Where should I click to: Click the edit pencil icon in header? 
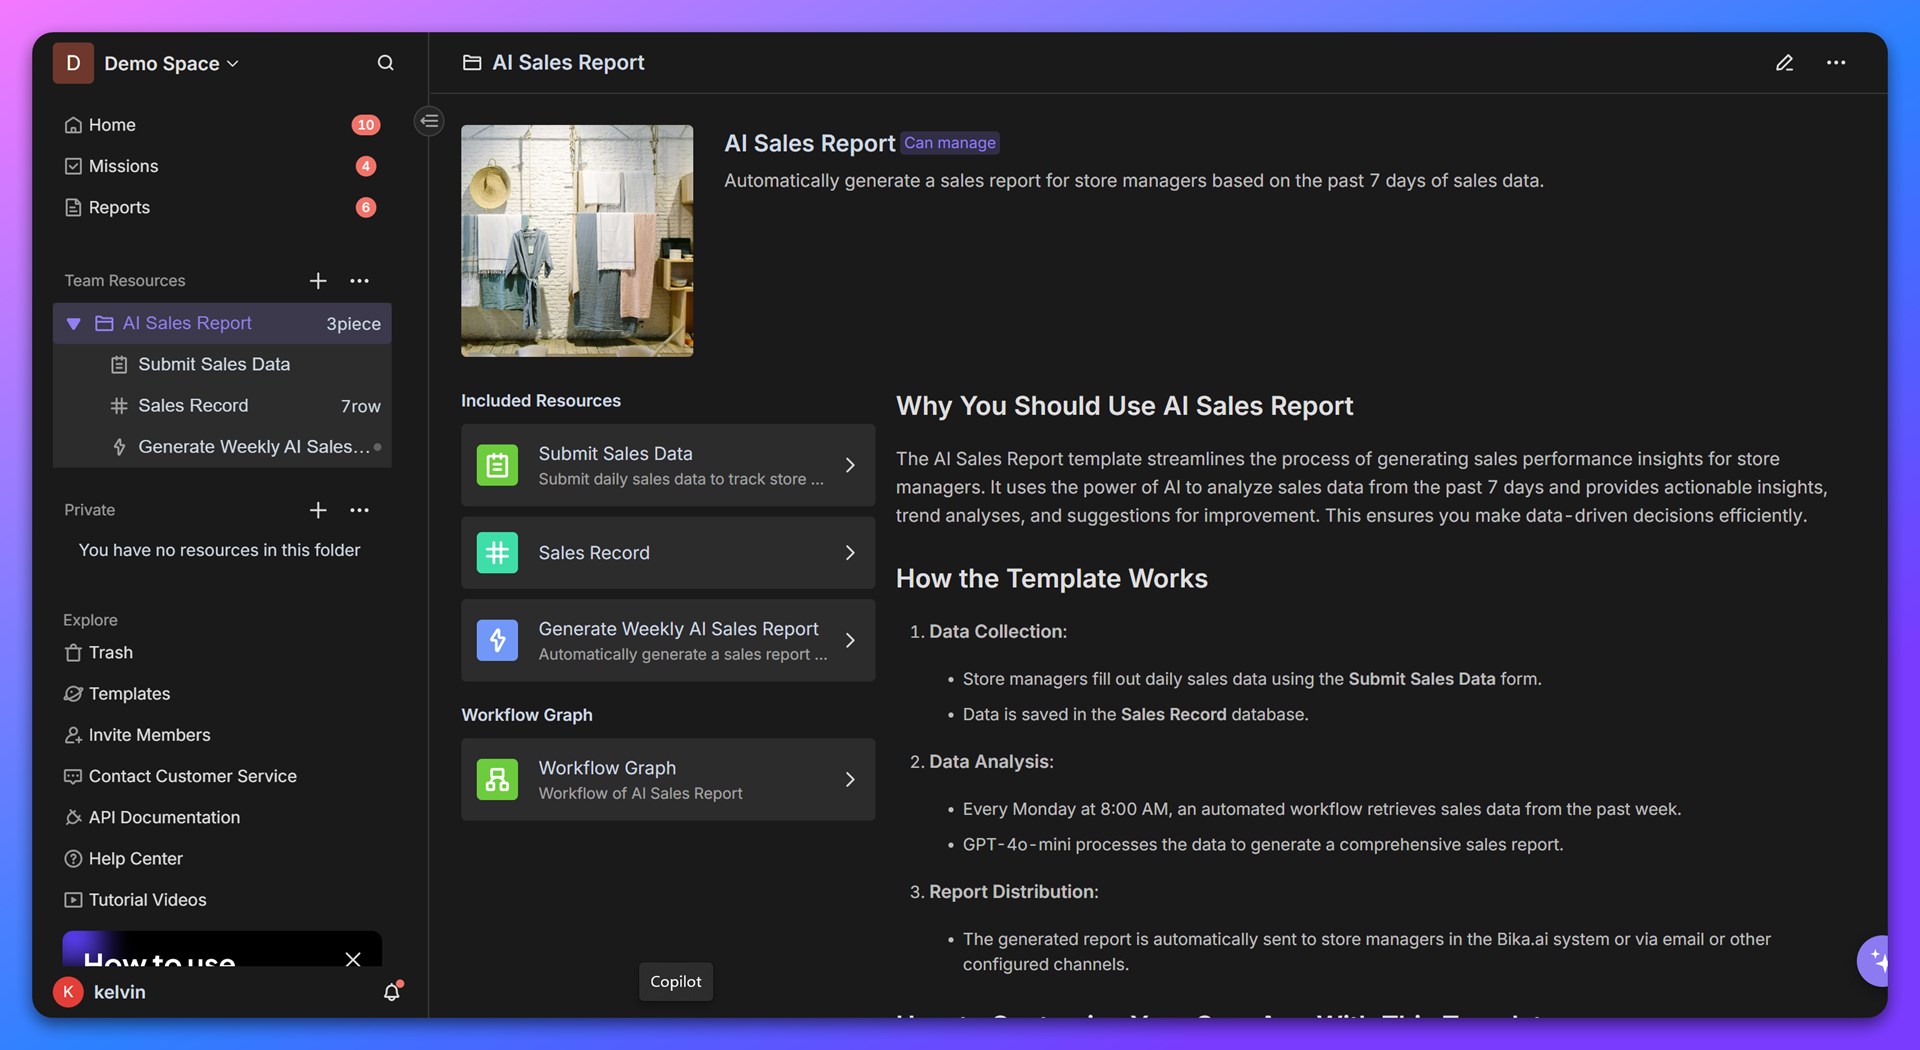(x=1784, y=63)
